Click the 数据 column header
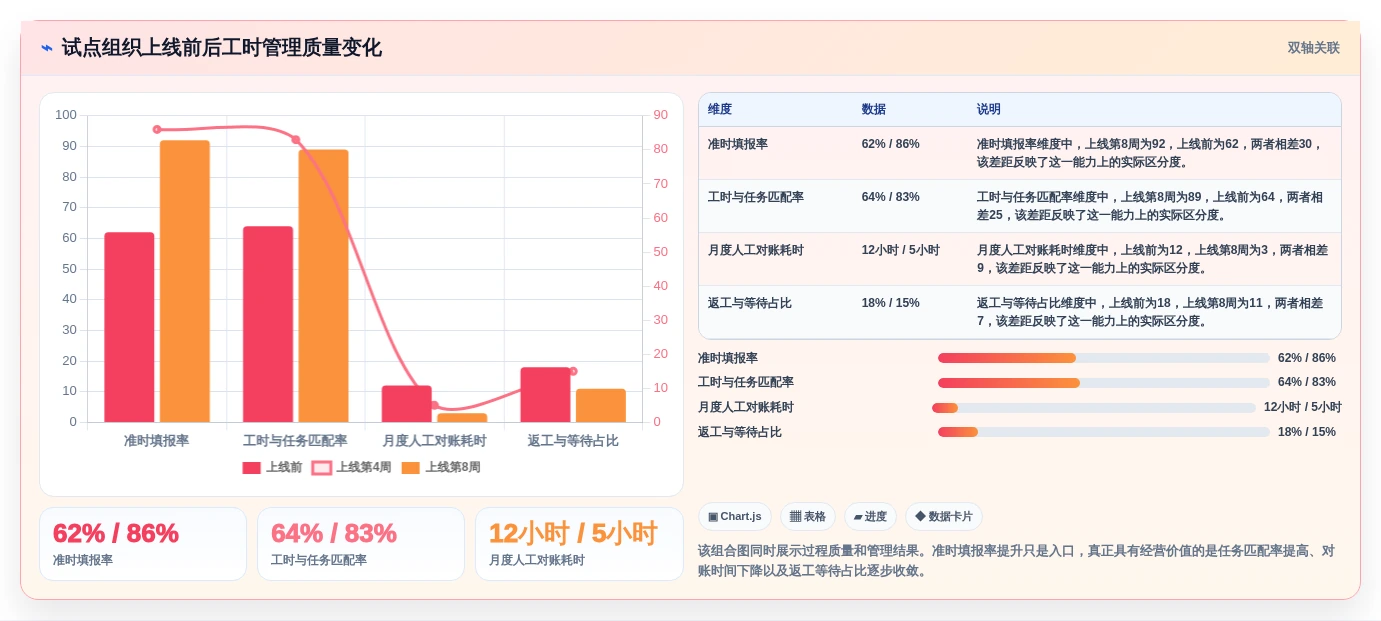1381x621 pixels. pos(874,109)
